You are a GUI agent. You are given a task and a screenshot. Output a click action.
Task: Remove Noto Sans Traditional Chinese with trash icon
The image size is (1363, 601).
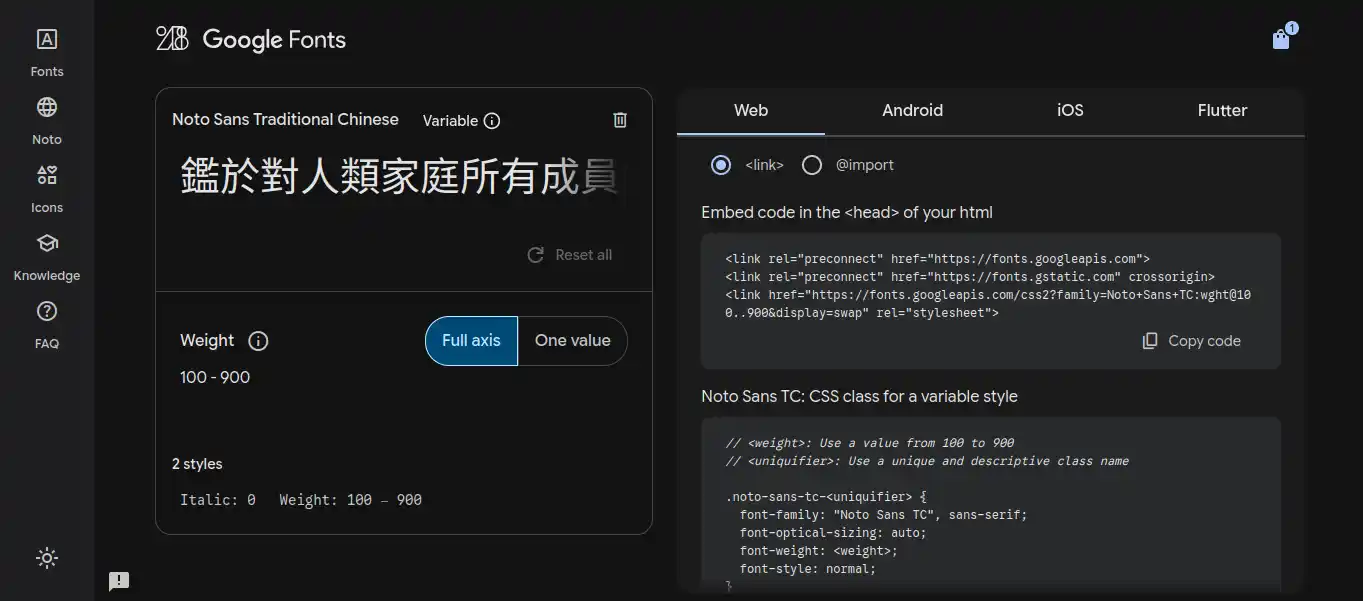click(x=620, y=120)
